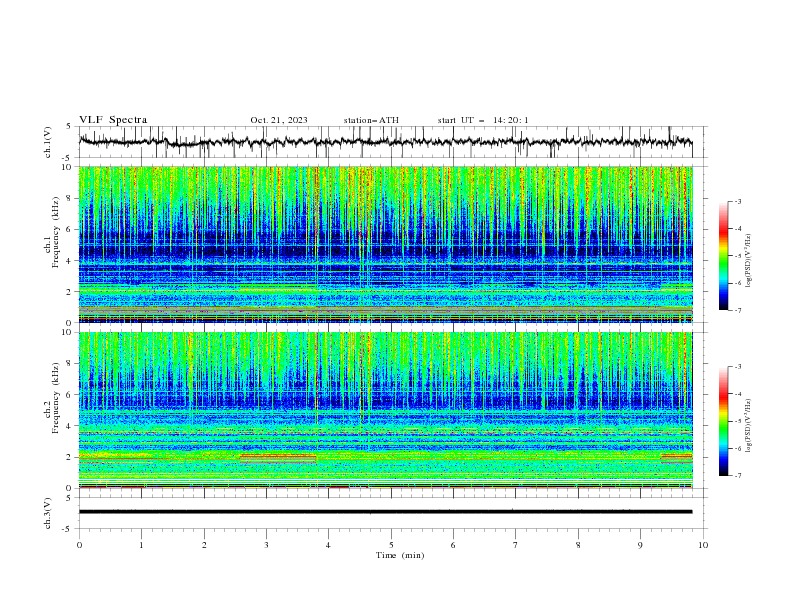792x612 pixels.
Task: Click the ch.1 frequency spectrogram panel
Action: tap(385, 244)
